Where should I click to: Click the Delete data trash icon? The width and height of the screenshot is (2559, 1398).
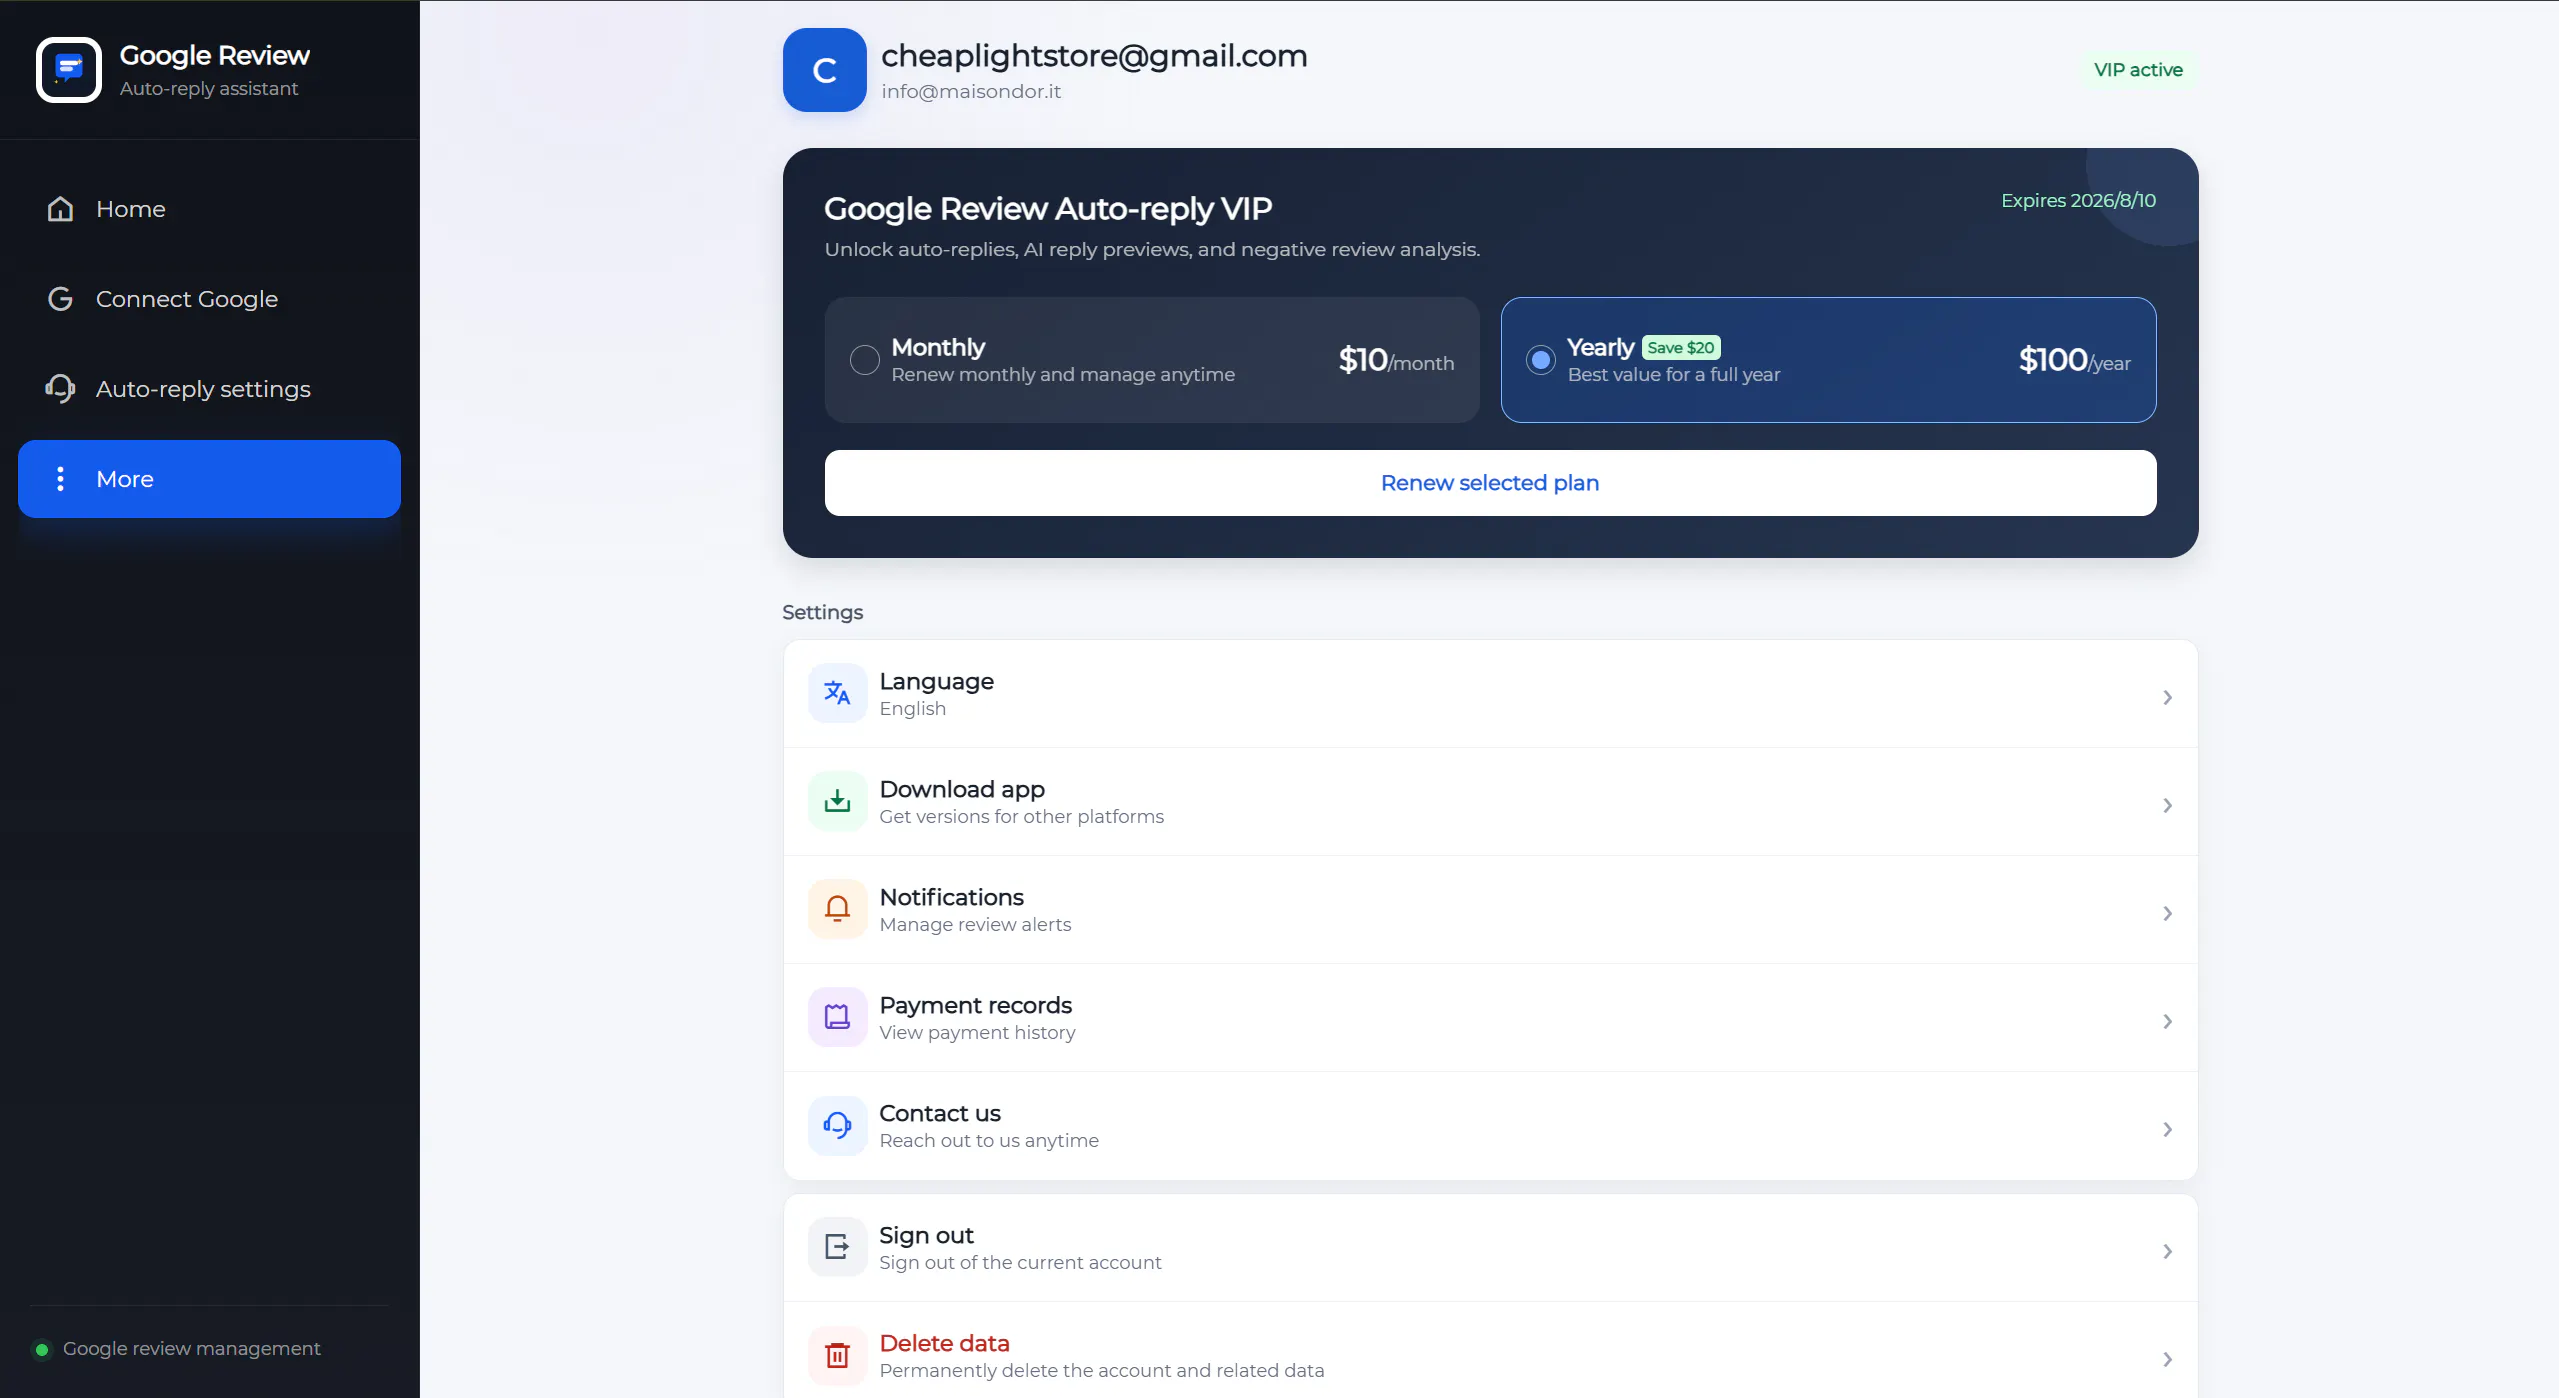tap(838, 1355)
